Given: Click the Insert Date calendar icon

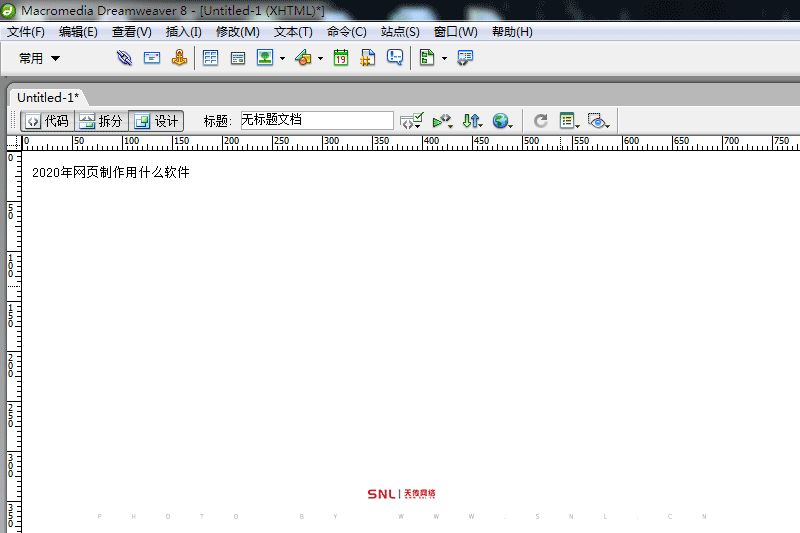Looking at the screenshot, I should 341,58.
